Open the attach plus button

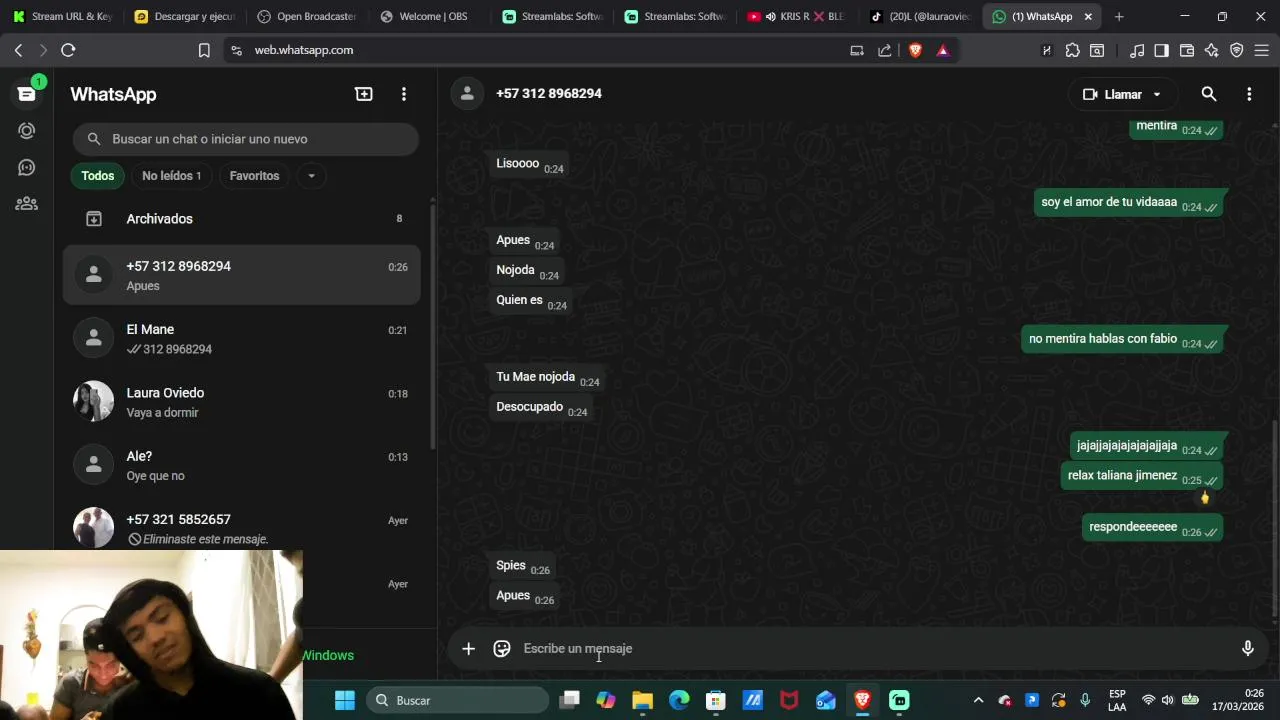468,649
